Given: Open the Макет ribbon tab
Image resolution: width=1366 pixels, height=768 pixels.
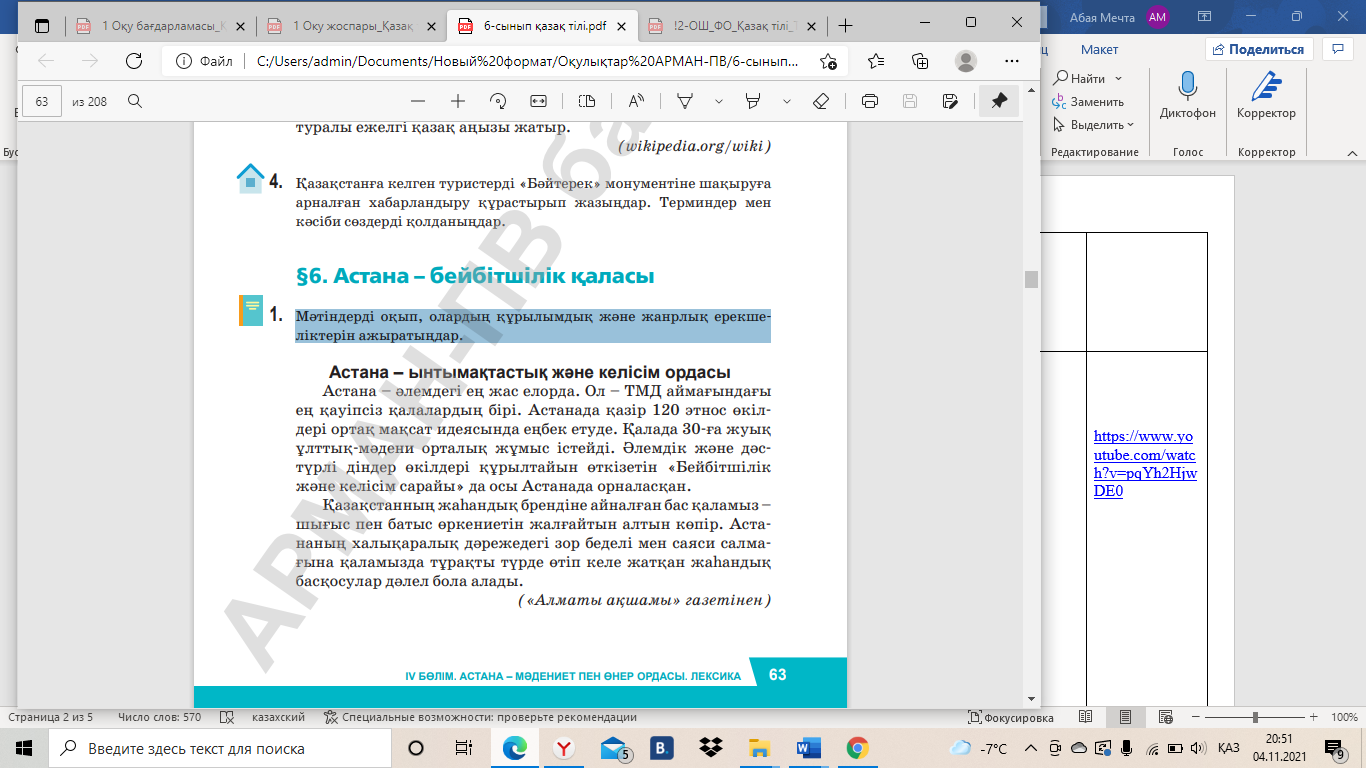Looking at the screenshot, I should coord(1099,49).
